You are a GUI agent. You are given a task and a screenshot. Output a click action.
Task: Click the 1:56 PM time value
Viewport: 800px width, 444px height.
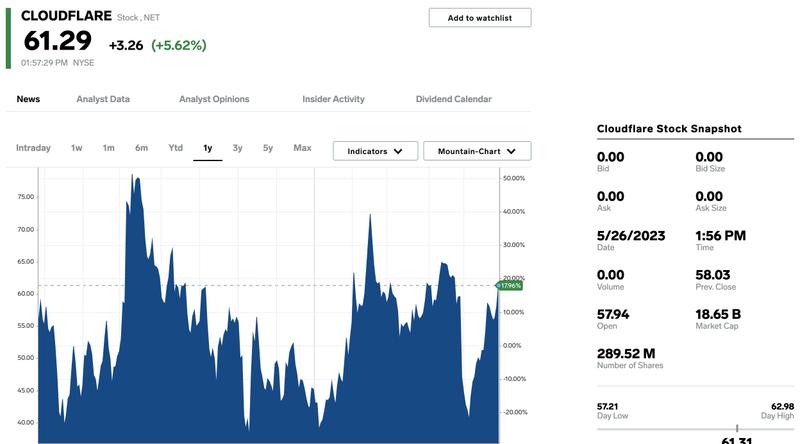(720, 236)
